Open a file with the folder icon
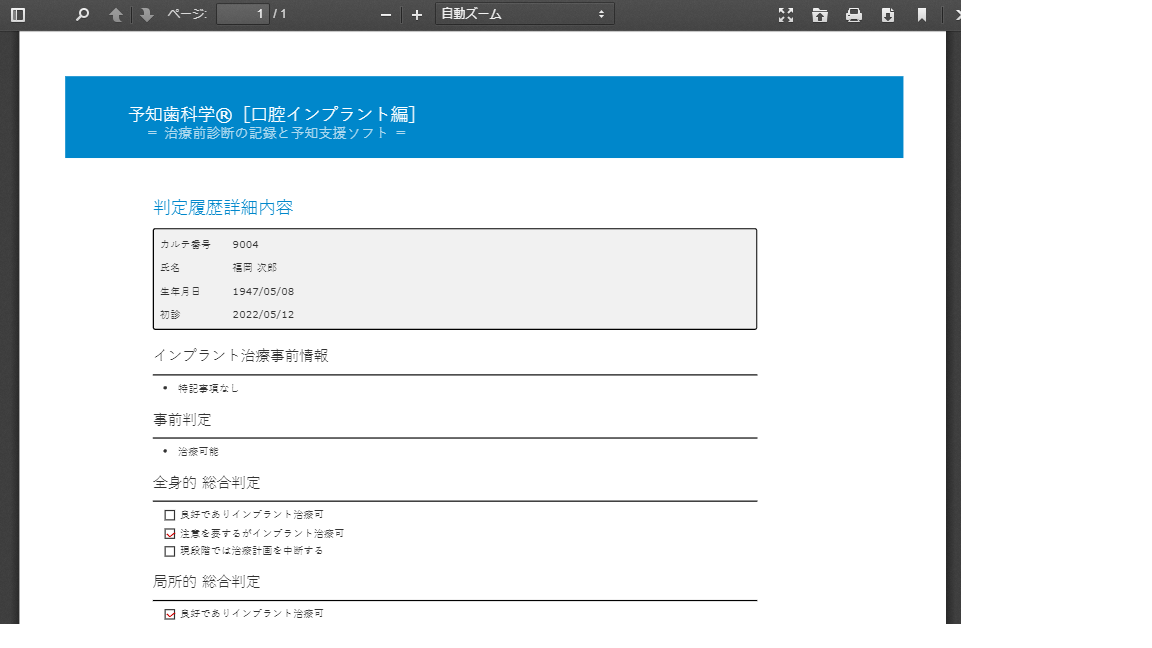Viewport: 1152px width, 648px height. click(x=820, y=15)
